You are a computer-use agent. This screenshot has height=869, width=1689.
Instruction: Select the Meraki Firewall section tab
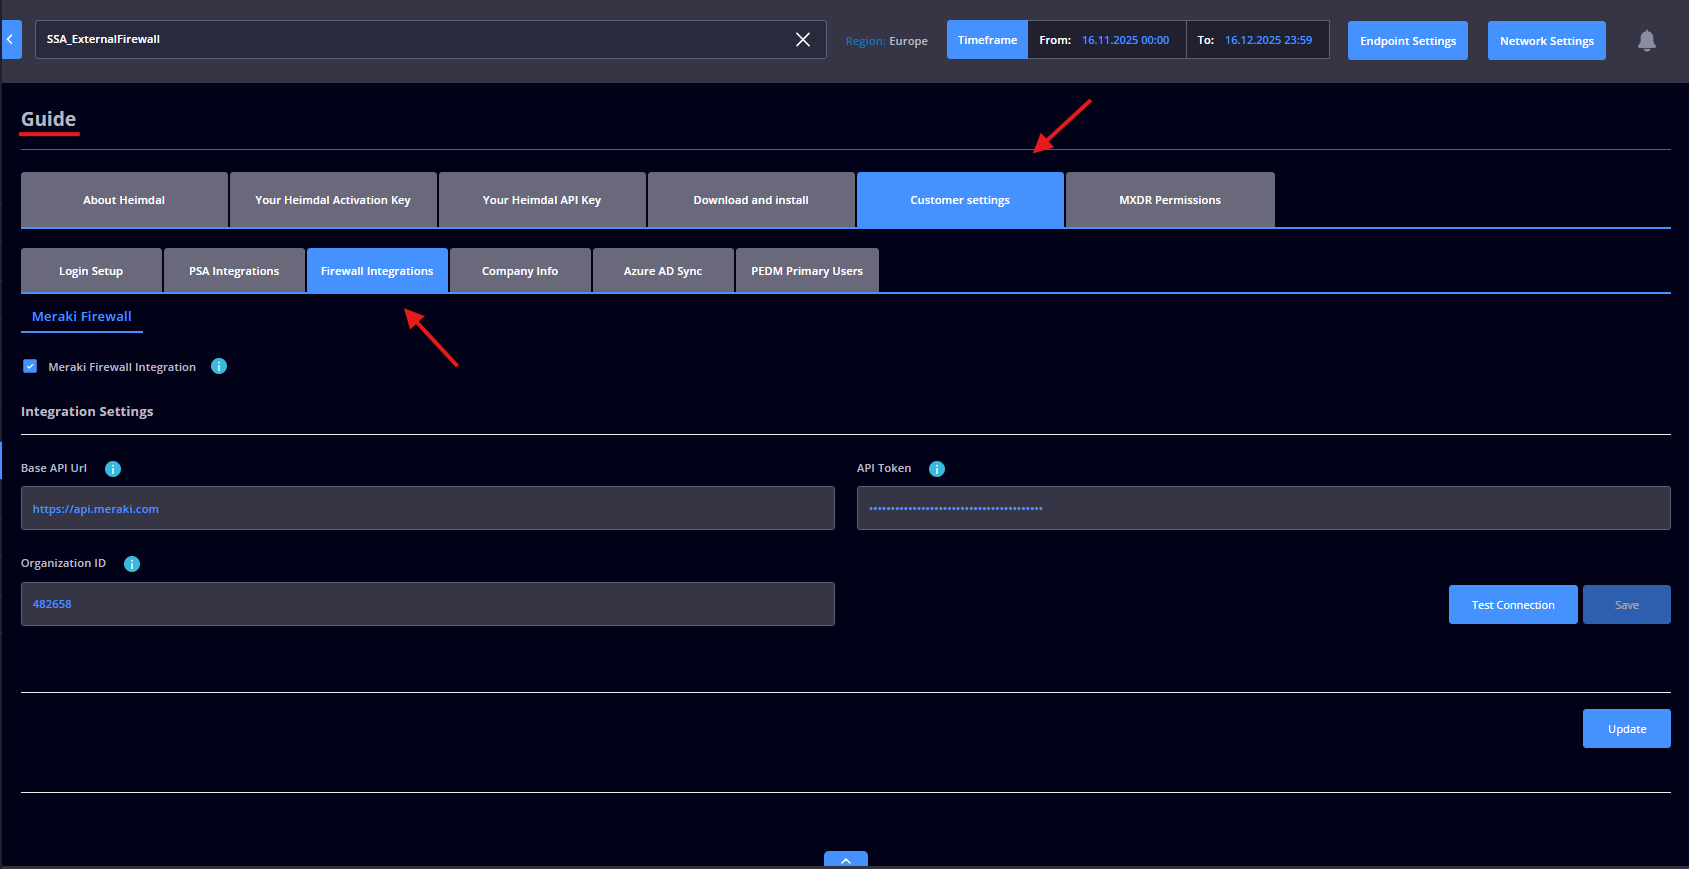82,316
